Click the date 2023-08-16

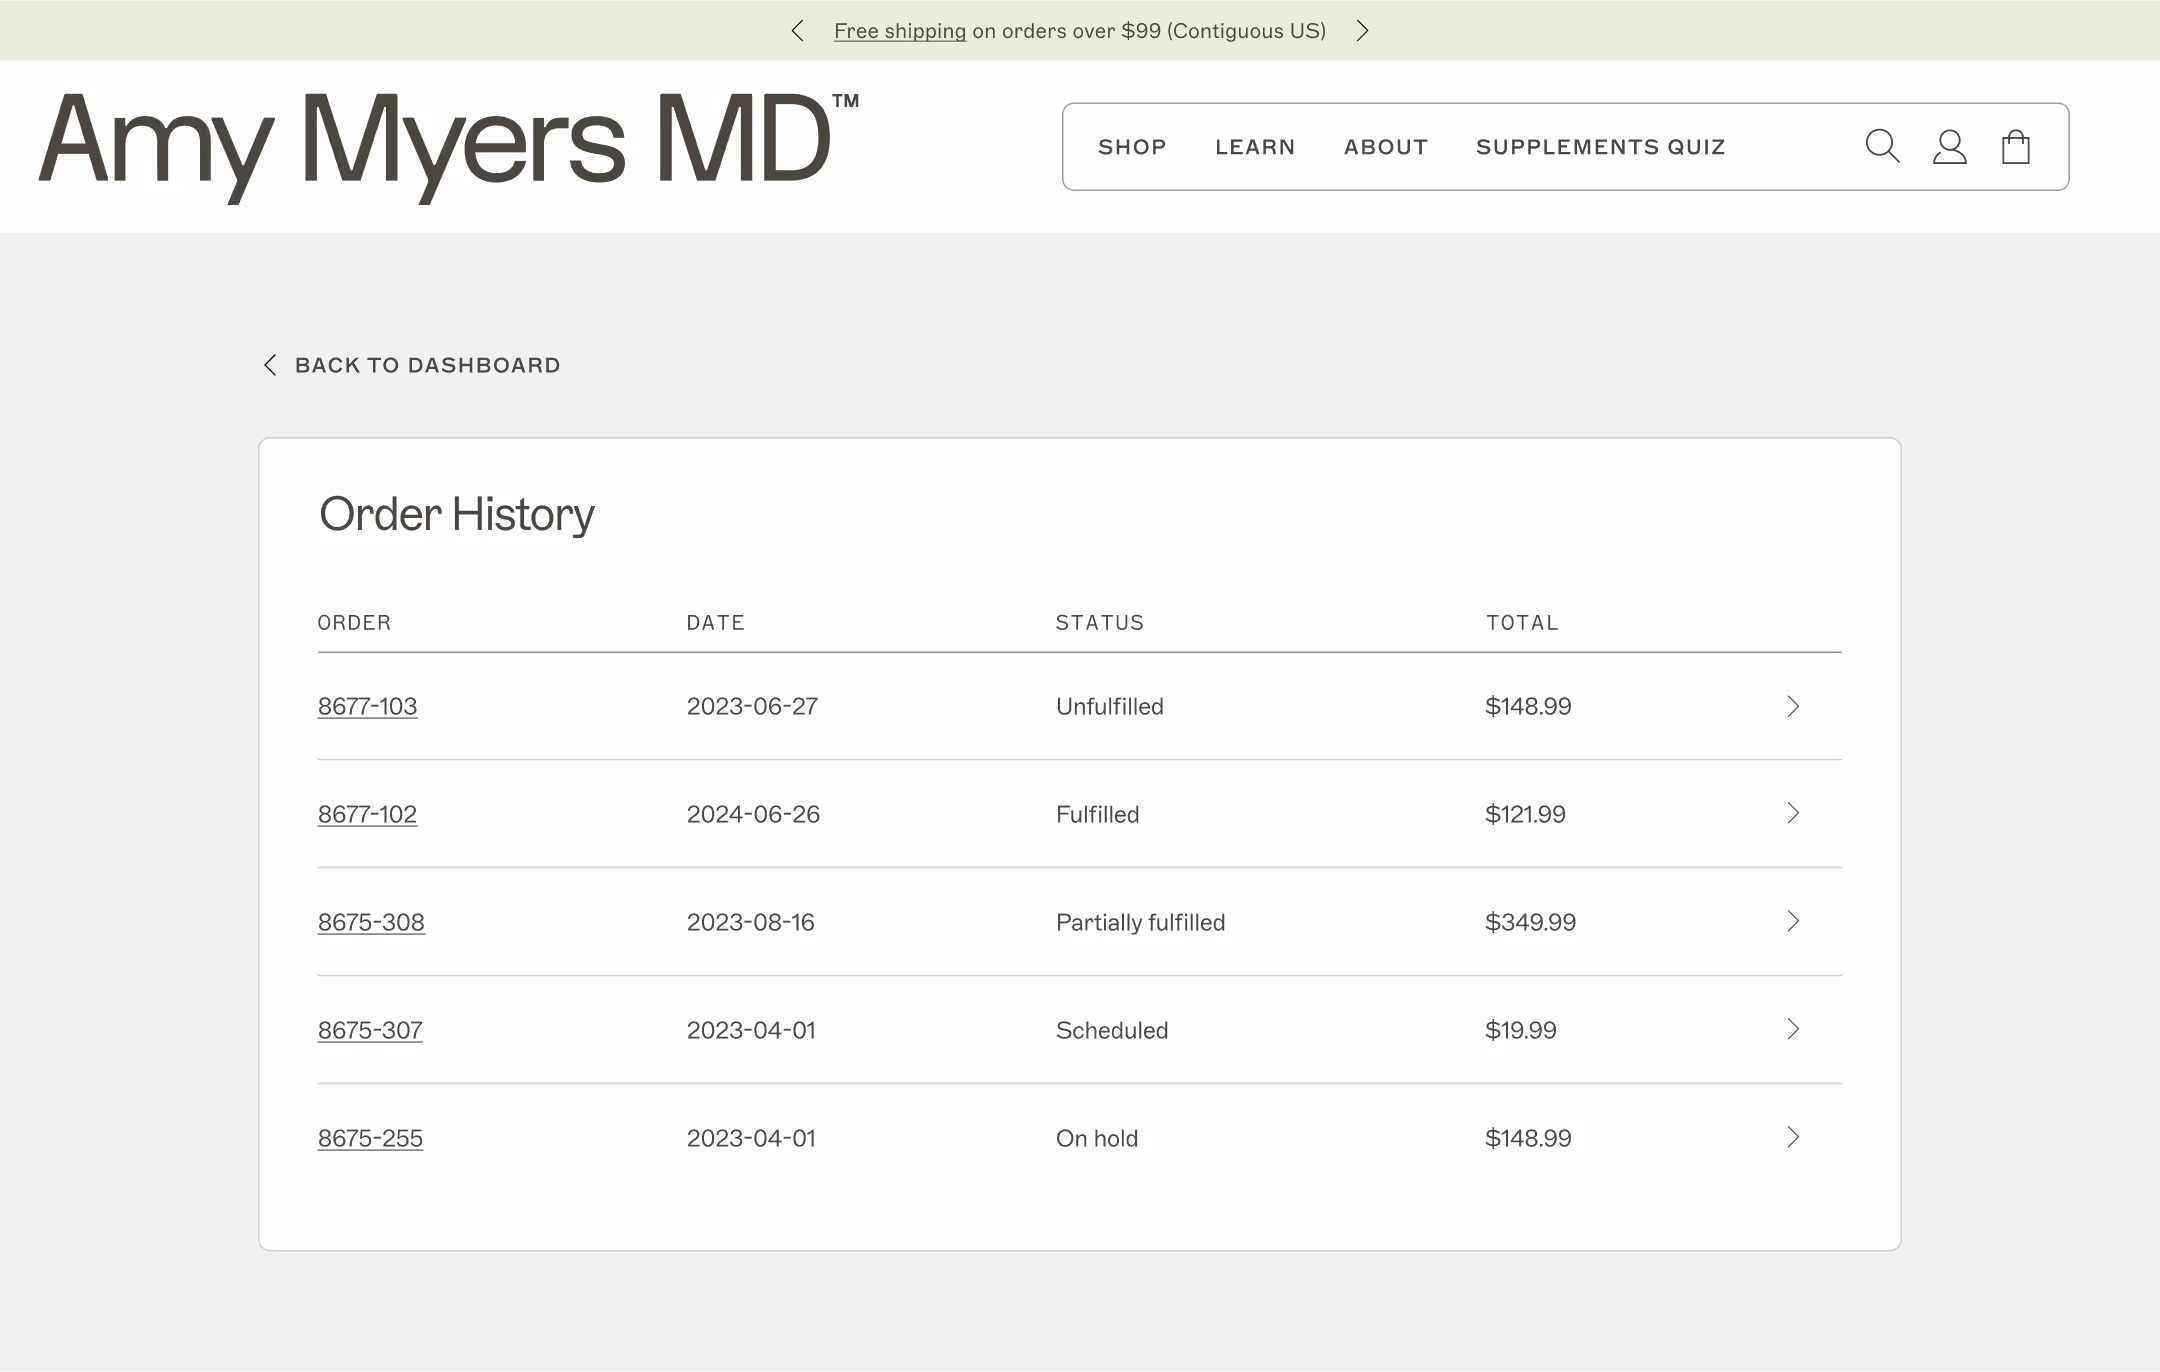750,923
